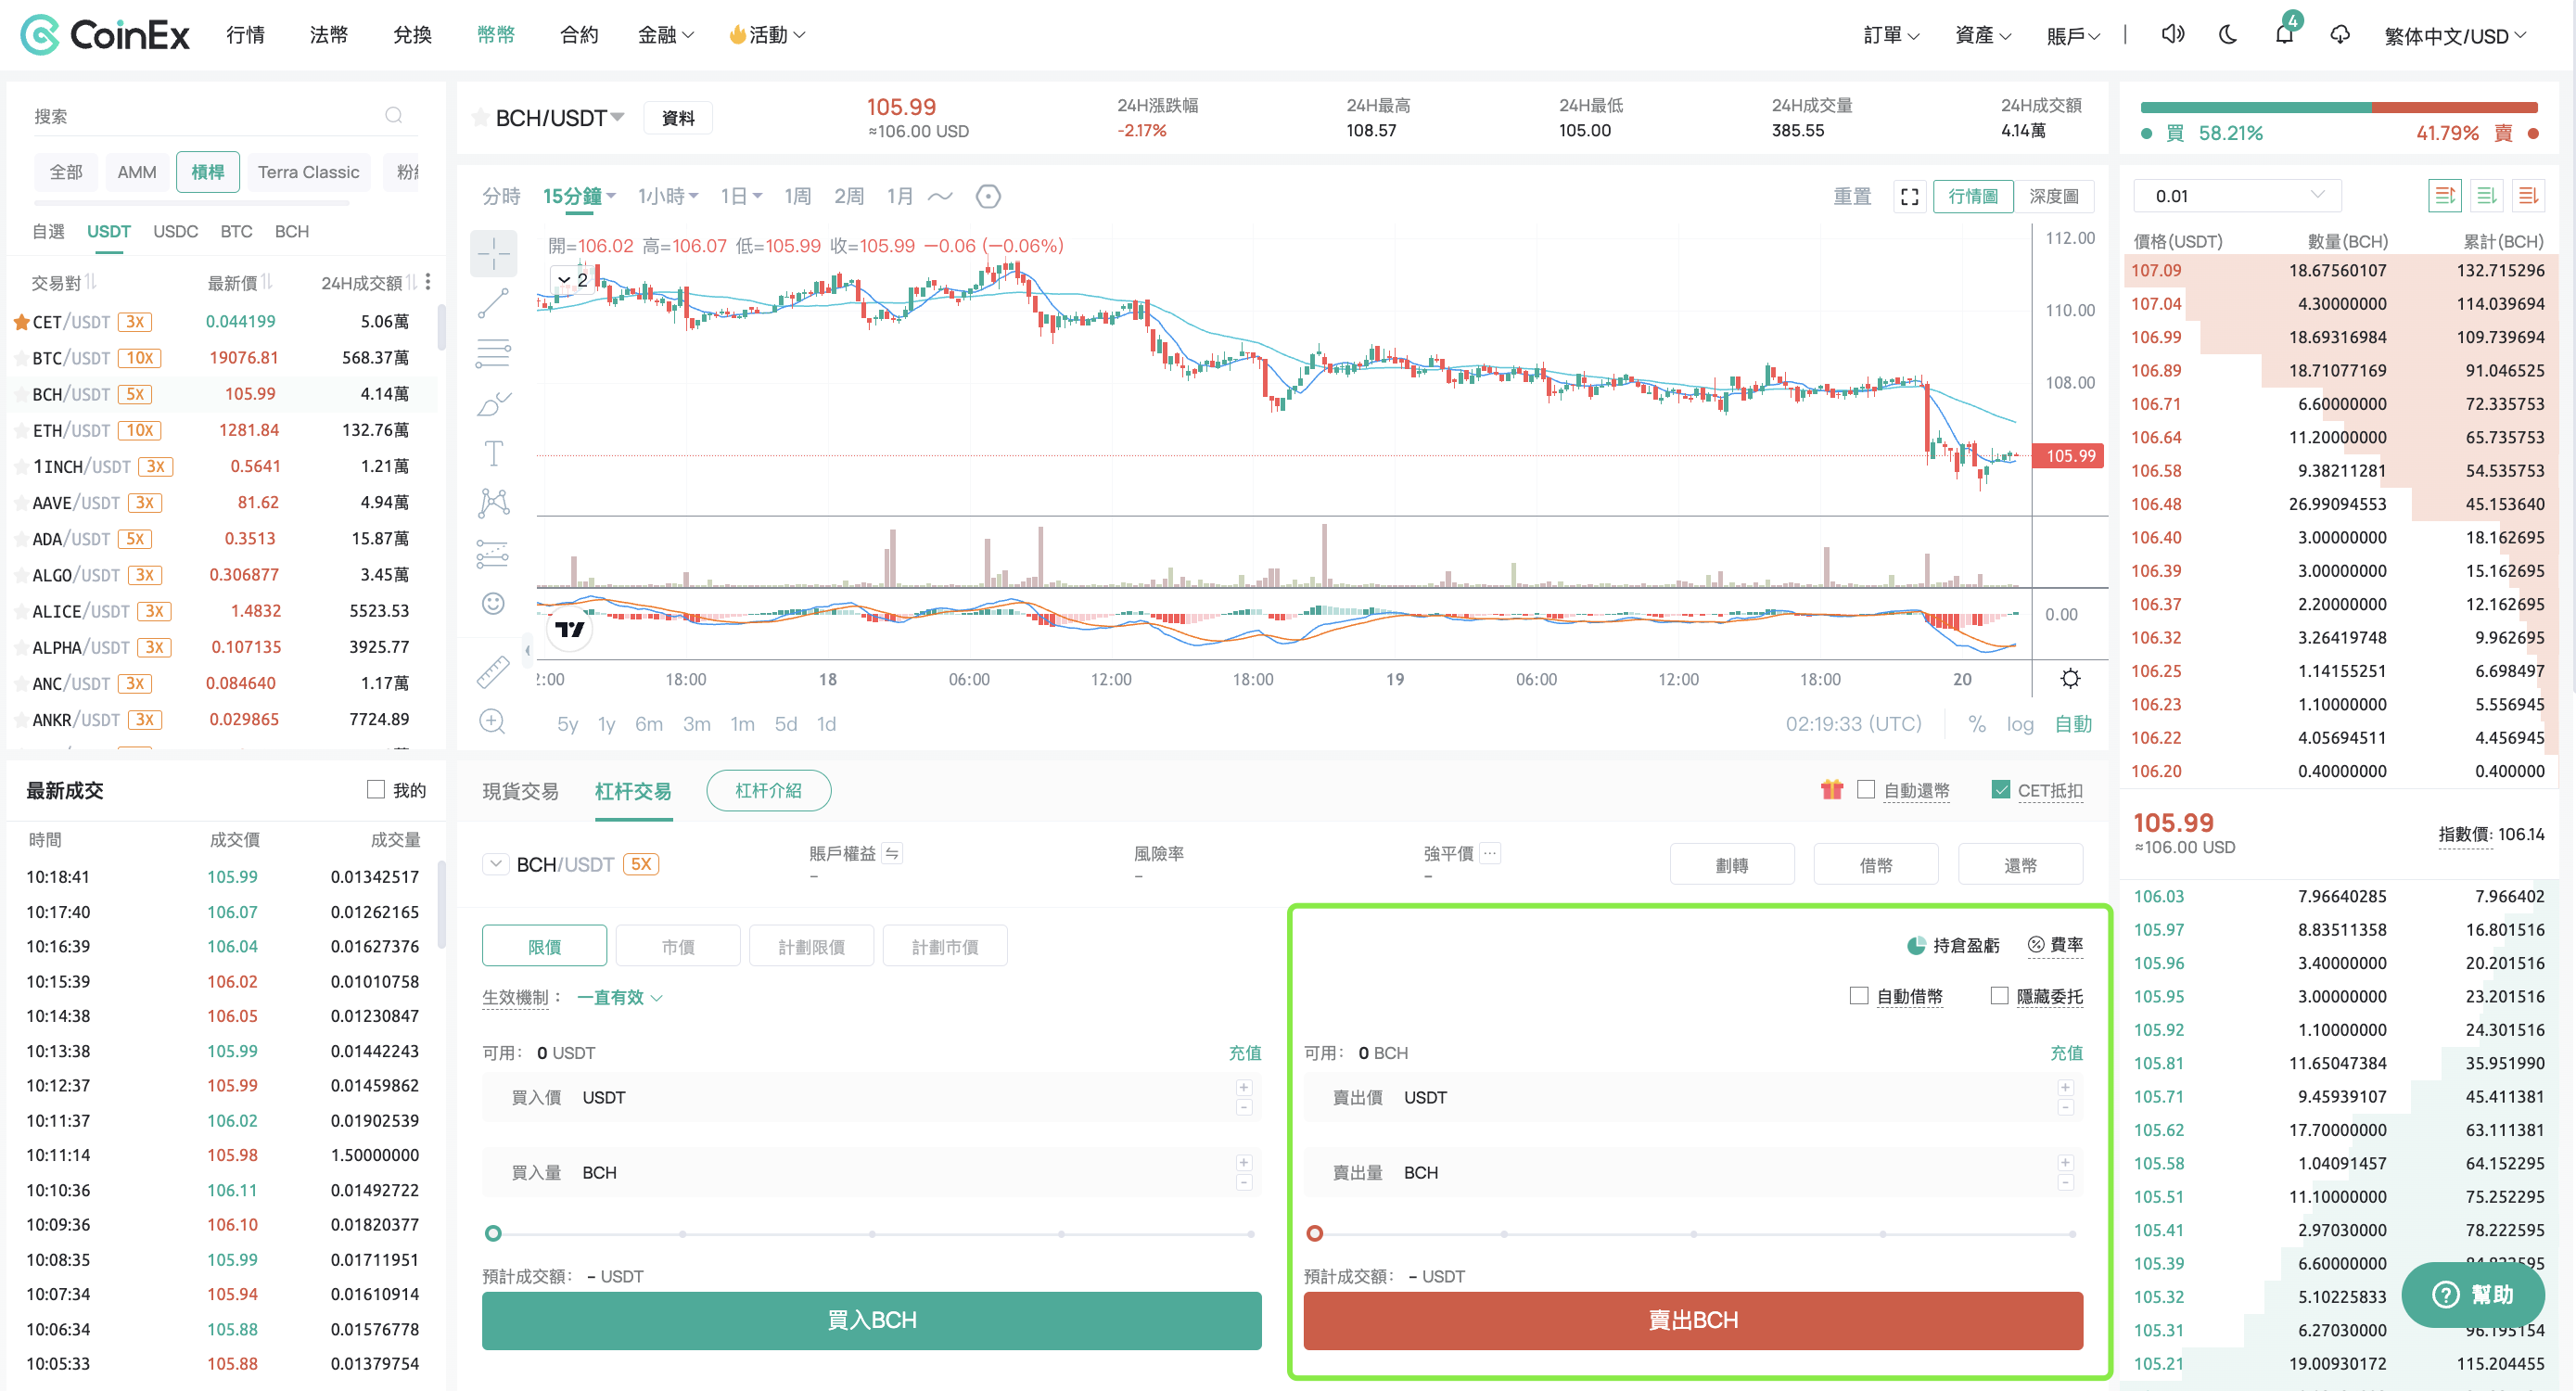Viewport: 2576px width, 1391px height.
Task: Open chart settings gear icon
Action: coord(2070,679)
